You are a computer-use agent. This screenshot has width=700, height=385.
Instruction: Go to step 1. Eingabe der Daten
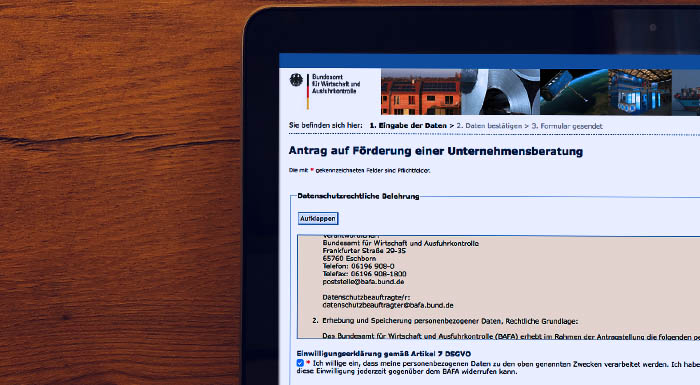pos(408,126)
